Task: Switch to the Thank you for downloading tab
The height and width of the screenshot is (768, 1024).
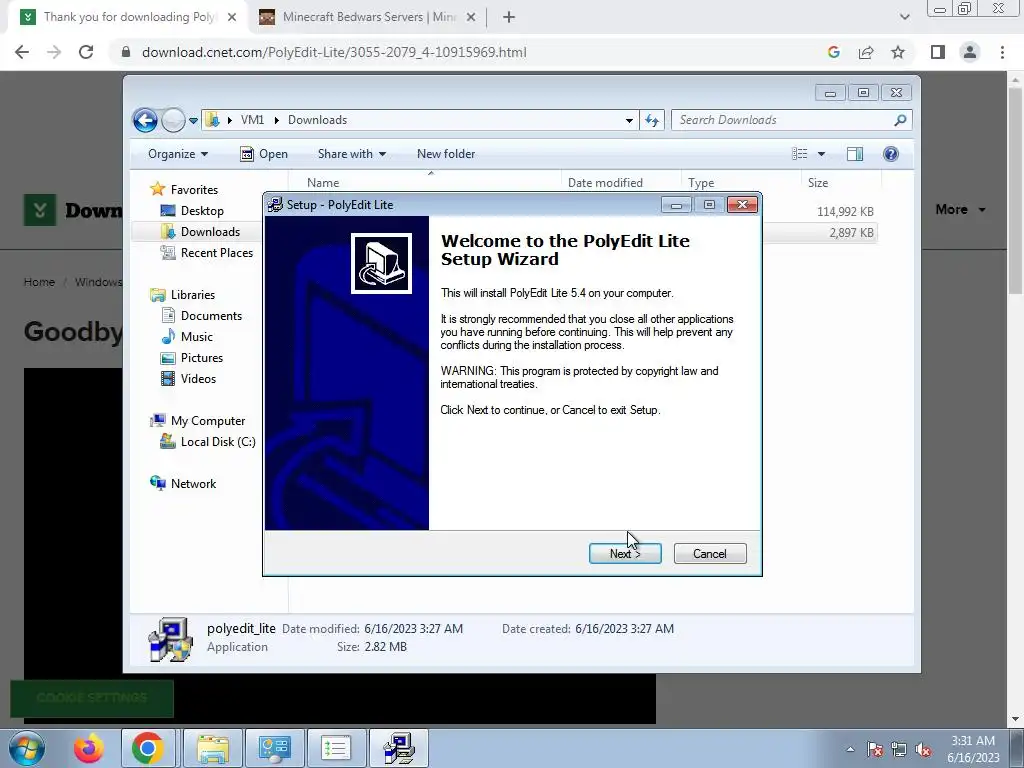Action: (129, 17)
